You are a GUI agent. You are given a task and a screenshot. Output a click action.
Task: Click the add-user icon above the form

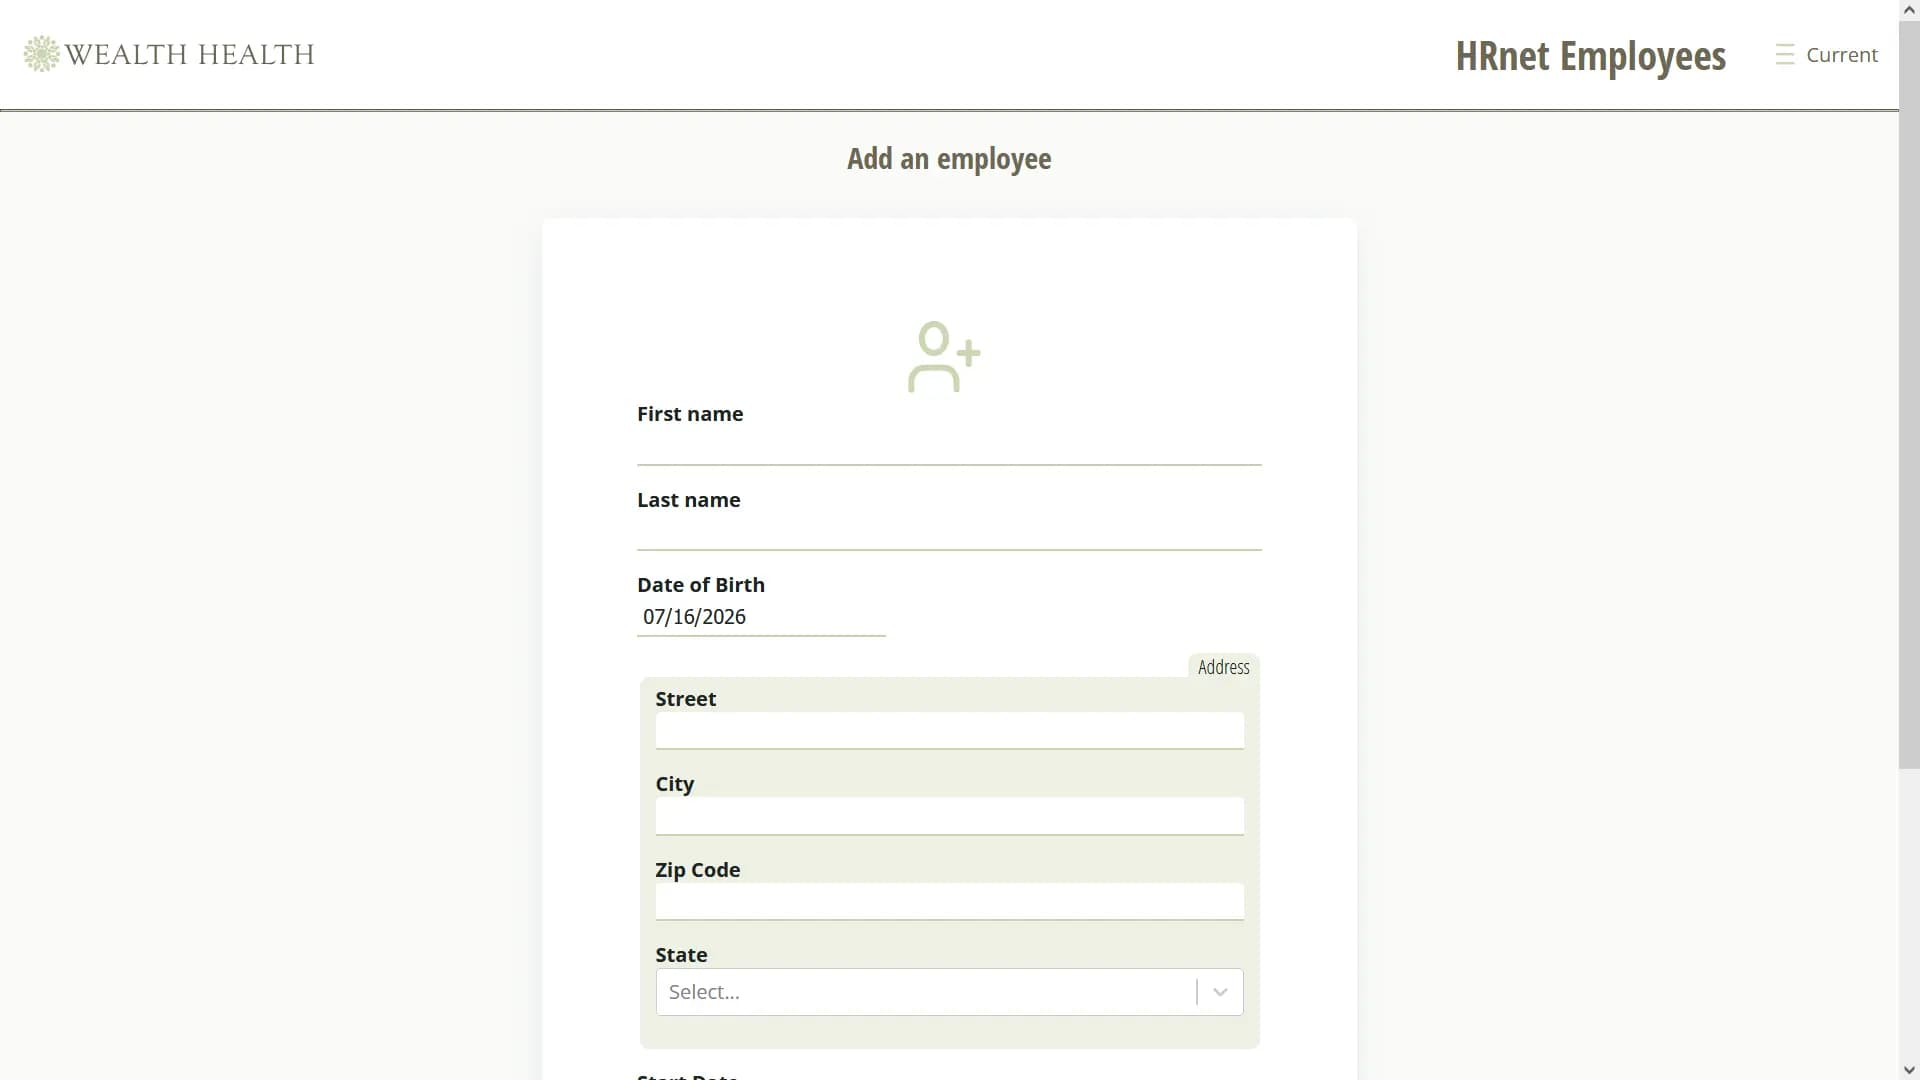point(944,357)
